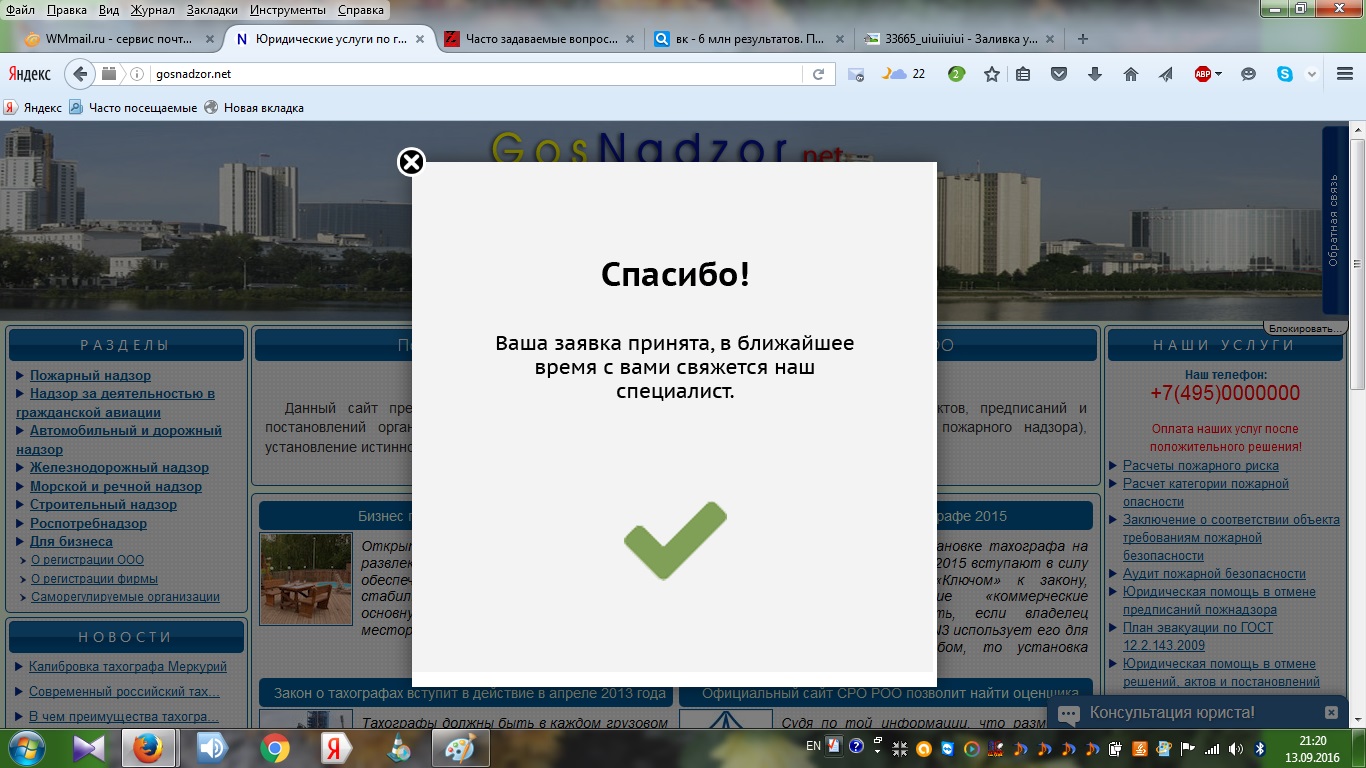This screenshot has height=768, width=1366.
Task: Click the Bluetooth icon in the system tray
Action: coord(1260,748)
